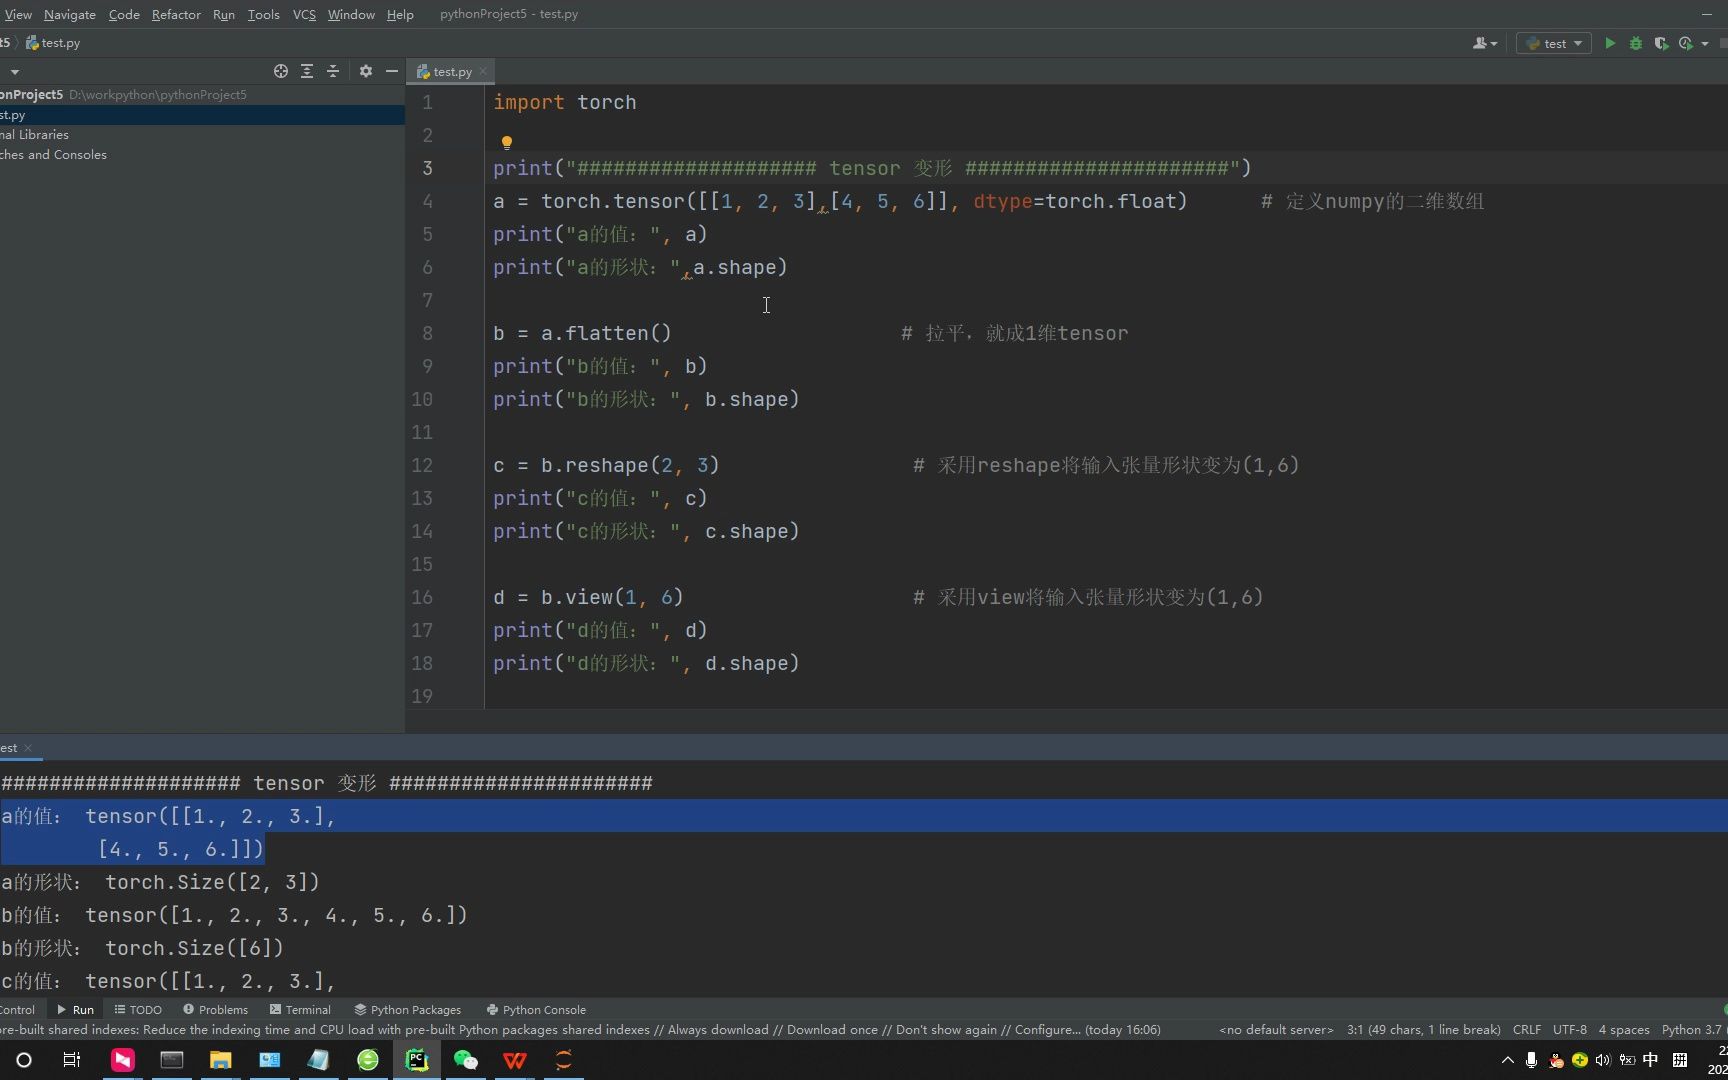The image size is (1728, 1080).
Task: Hide the project tool window
Action: [x=392, y=71]
